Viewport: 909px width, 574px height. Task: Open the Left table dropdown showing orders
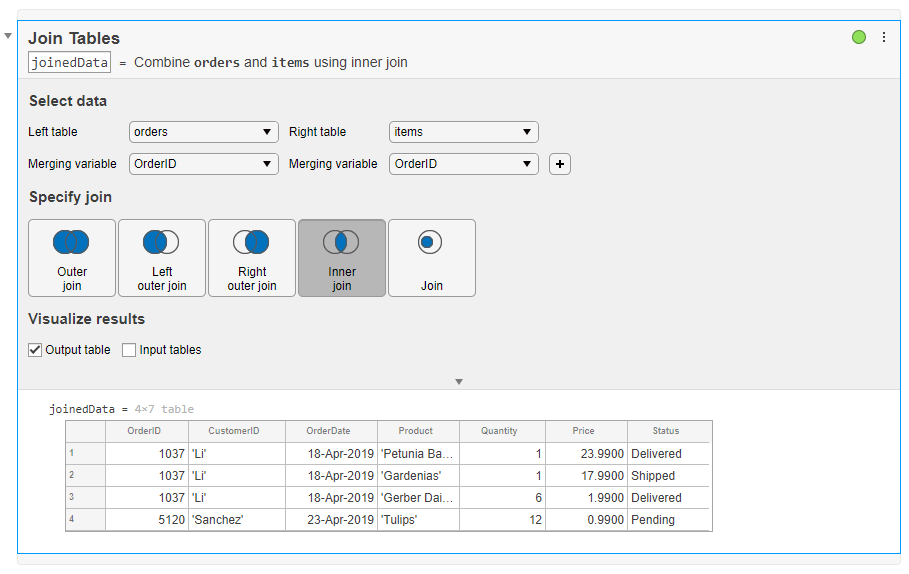click(x=203, y=132)
